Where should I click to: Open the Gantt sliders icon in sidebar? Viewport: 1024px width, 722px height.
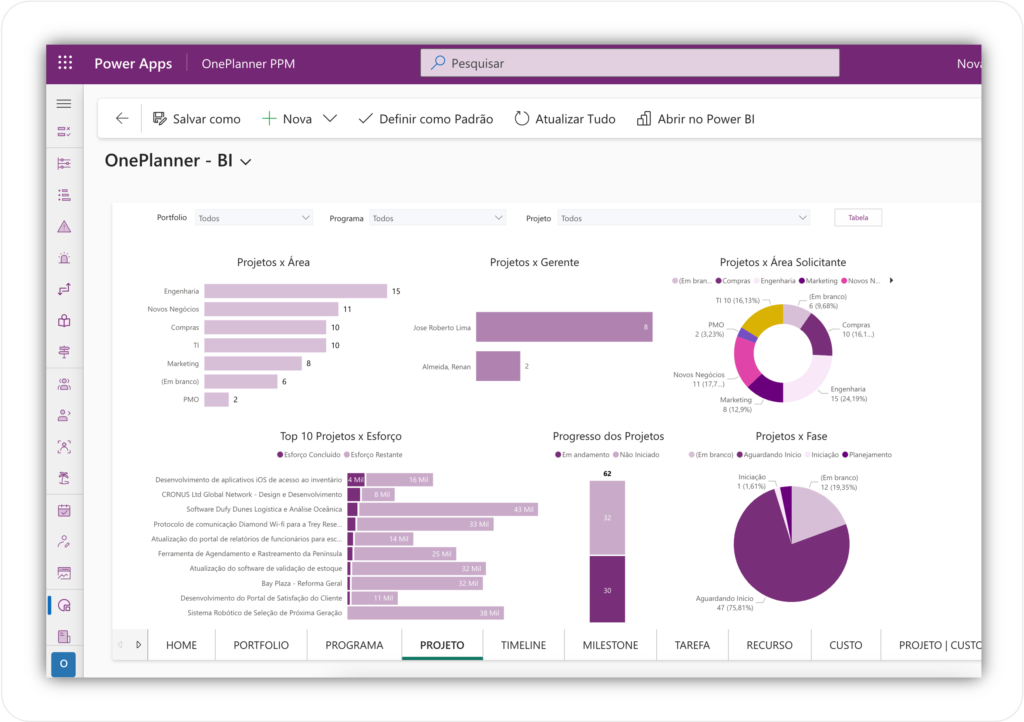click(x=64, y=163)
